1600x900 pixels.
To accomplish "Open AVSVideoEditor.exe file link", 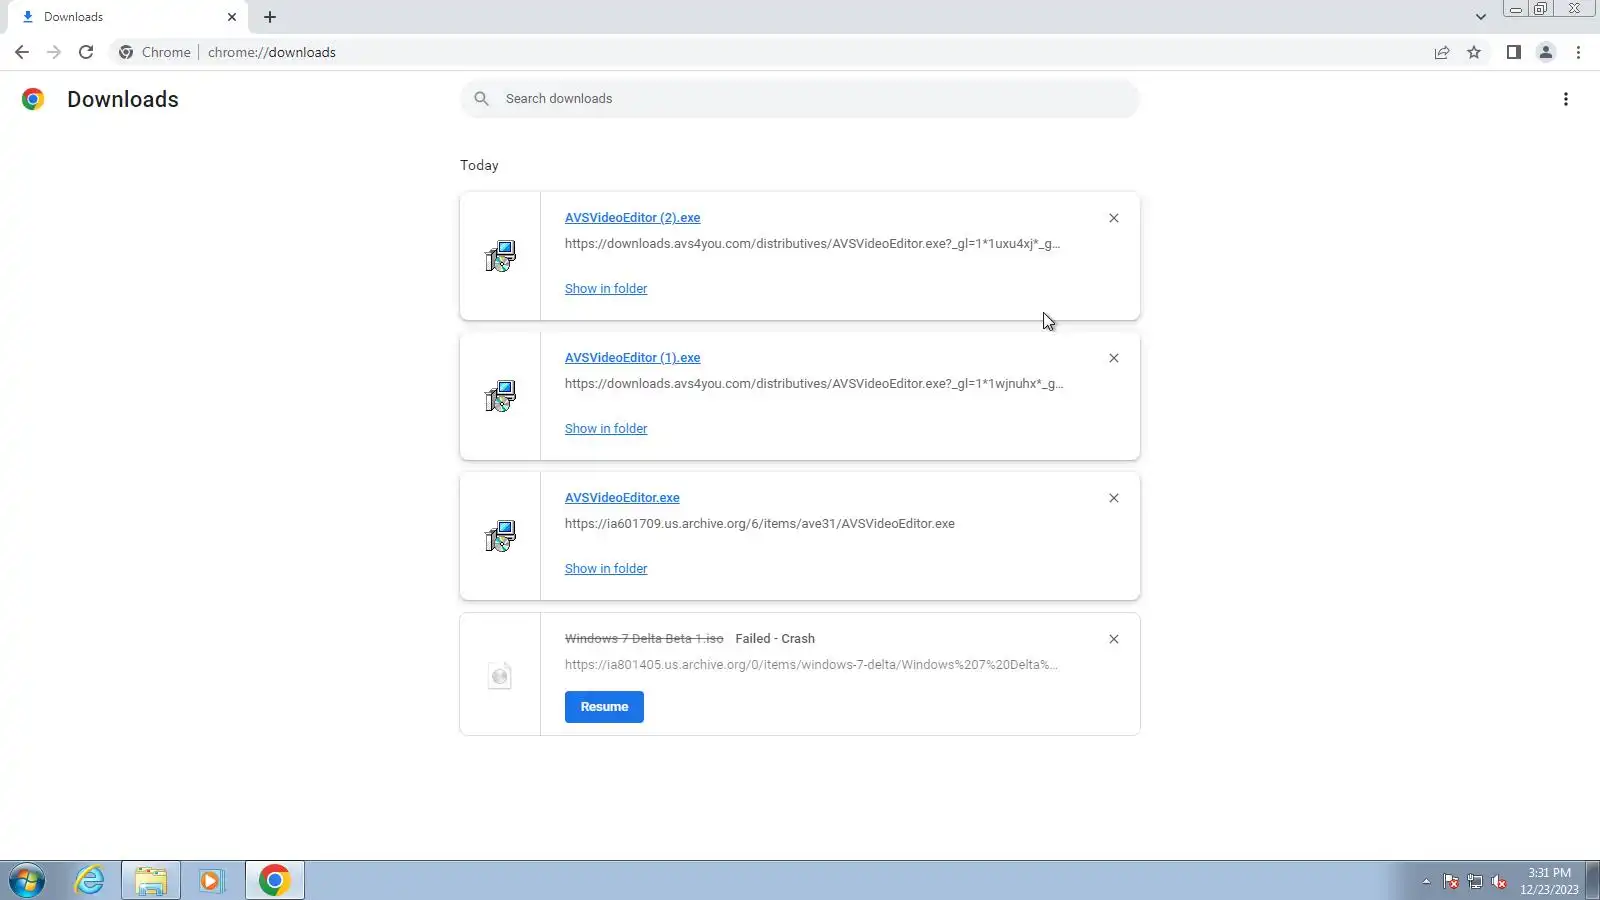I will click(x=622, y=498).
